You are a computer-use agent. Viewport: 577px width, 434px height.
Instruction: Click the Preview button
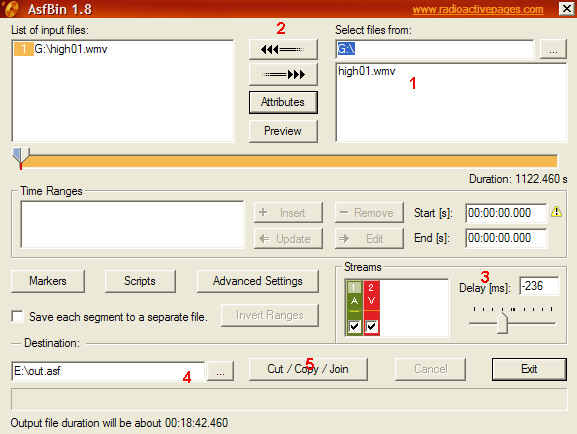[283, 131]
